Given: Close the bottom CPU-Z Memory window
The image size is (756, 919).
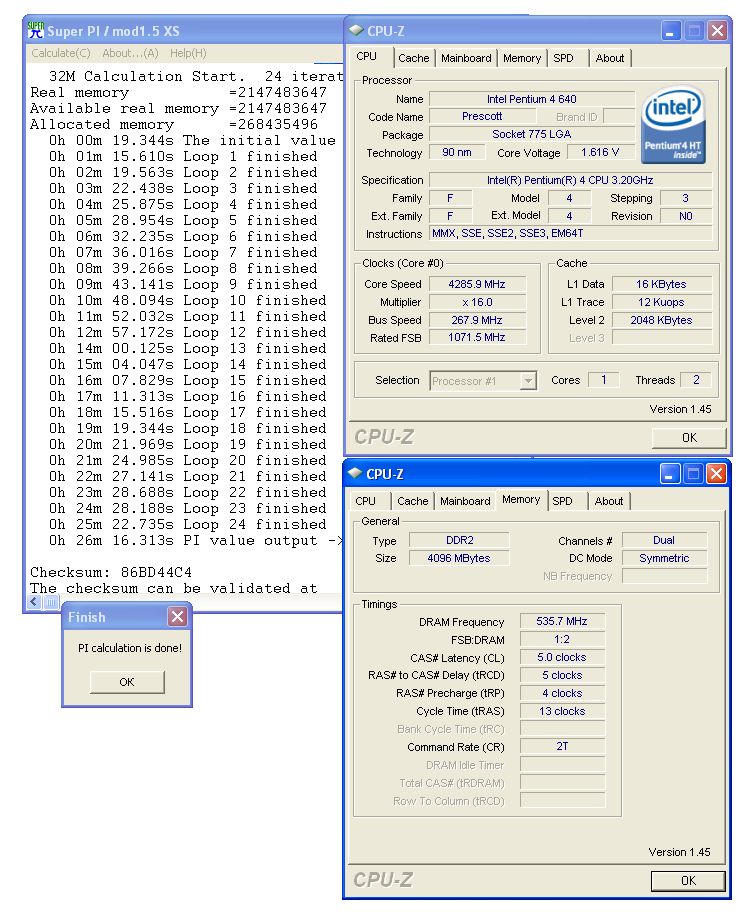Looking at the screenshot, I should (x=716, y=474).
